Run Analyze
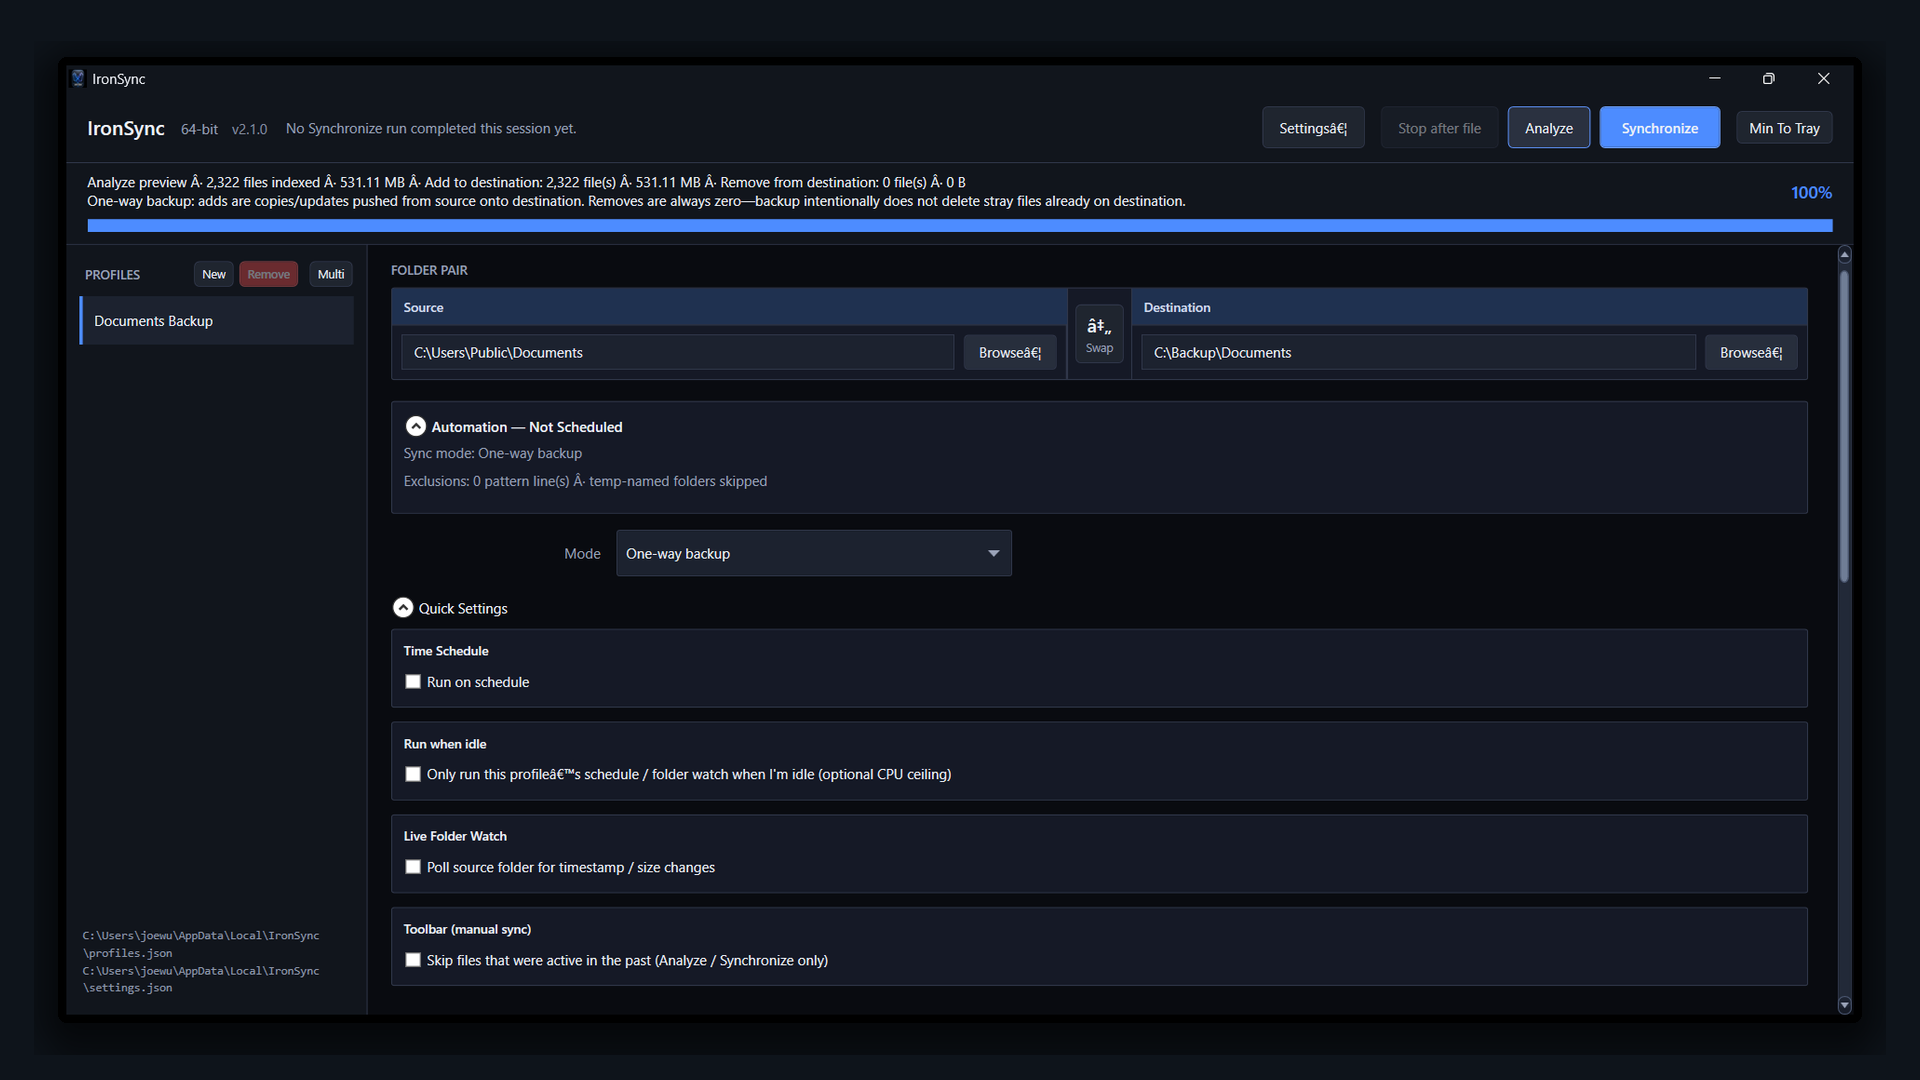Screen dimensions: 1920x1080 [1548, 128]
